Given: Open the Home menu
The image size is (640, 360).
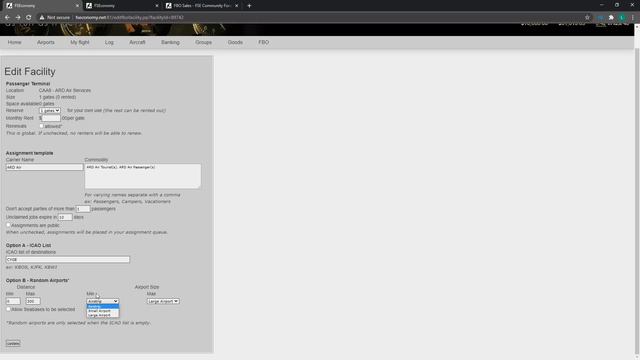Looking at the screenshot, I should tap(14, 42).
